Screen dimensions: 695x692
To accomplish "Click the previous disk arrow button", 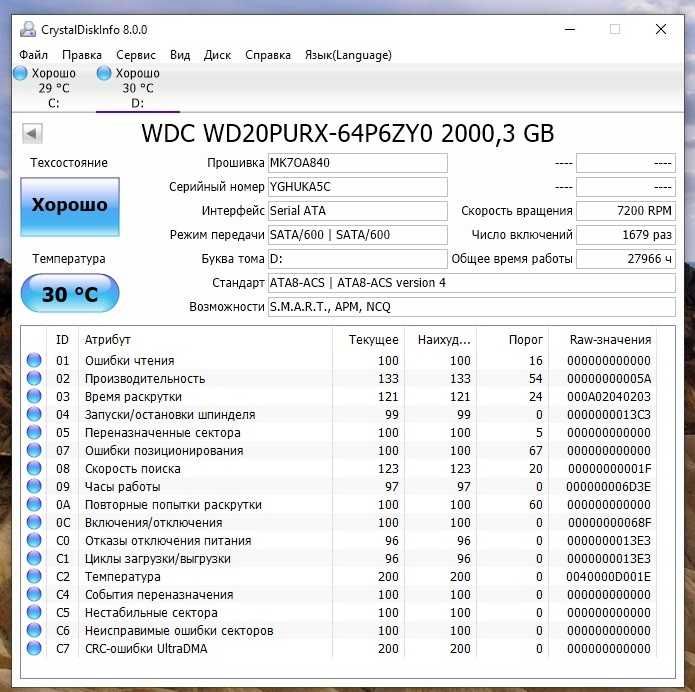I will [32, 133].
